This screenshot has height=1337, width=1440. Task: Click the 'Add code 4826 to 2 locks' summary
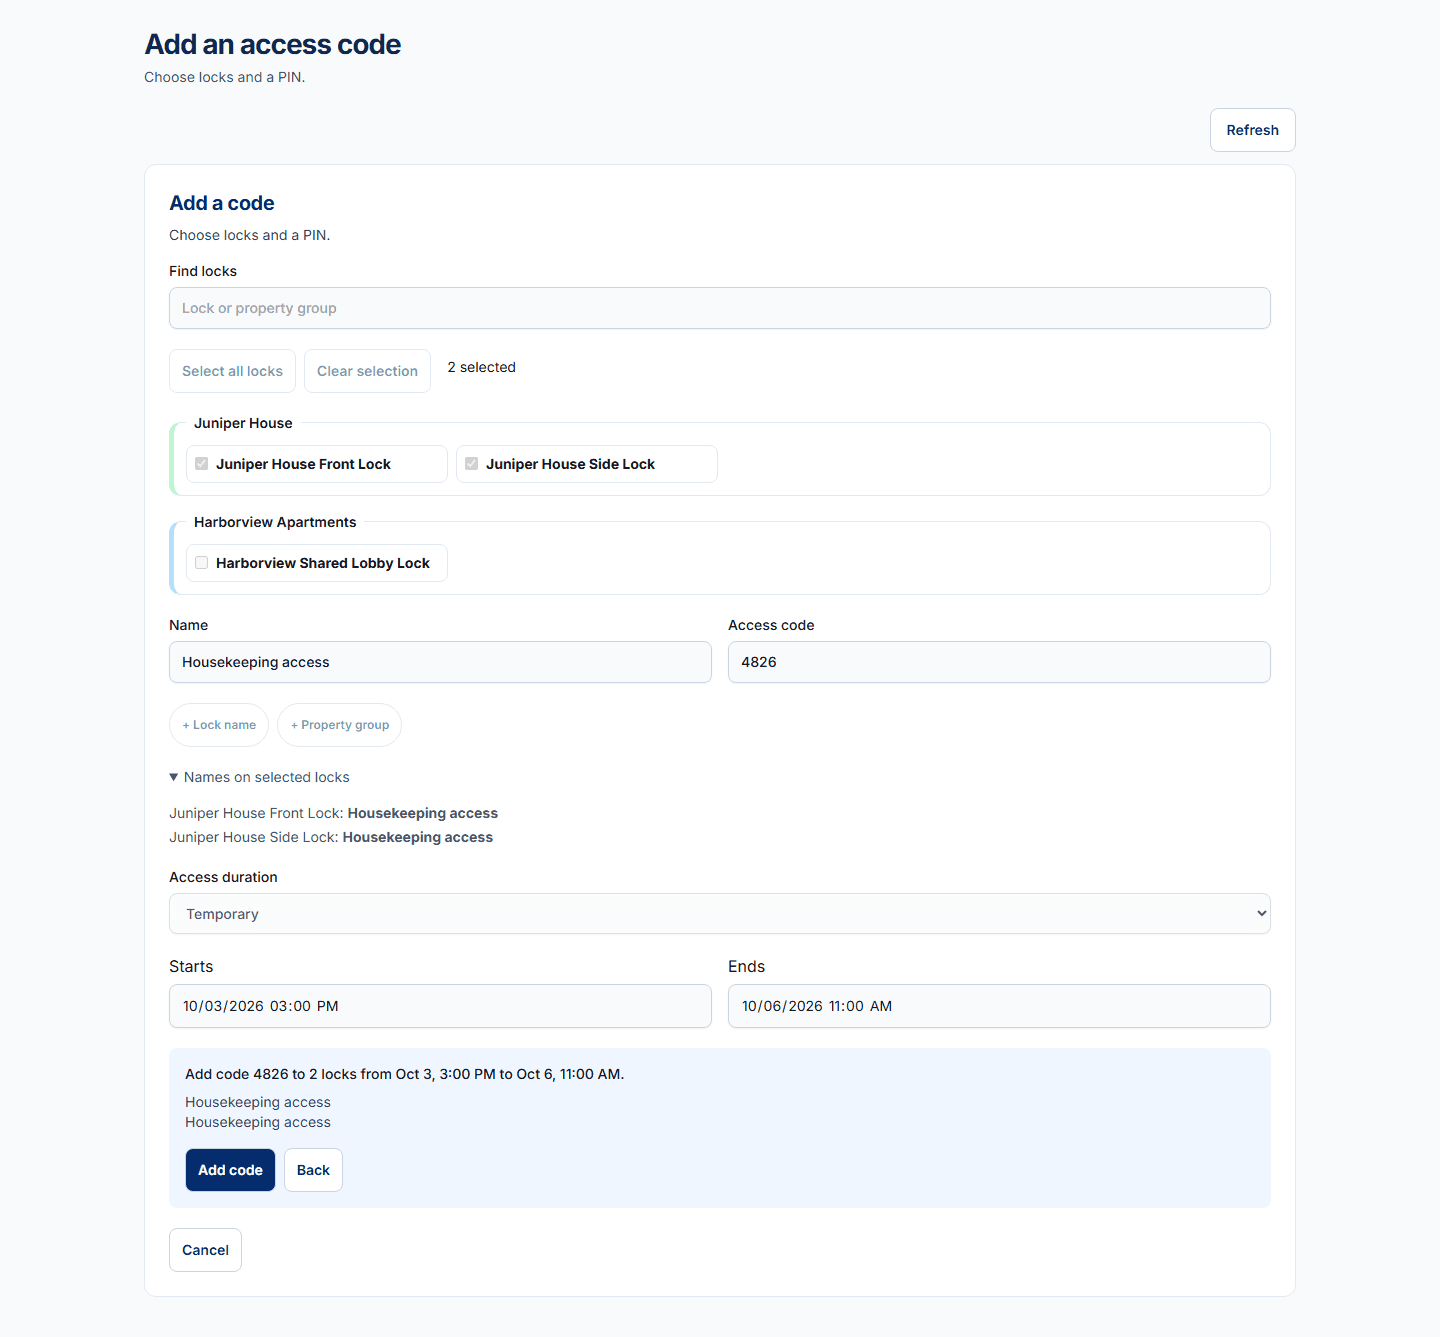click(405, 1074)
